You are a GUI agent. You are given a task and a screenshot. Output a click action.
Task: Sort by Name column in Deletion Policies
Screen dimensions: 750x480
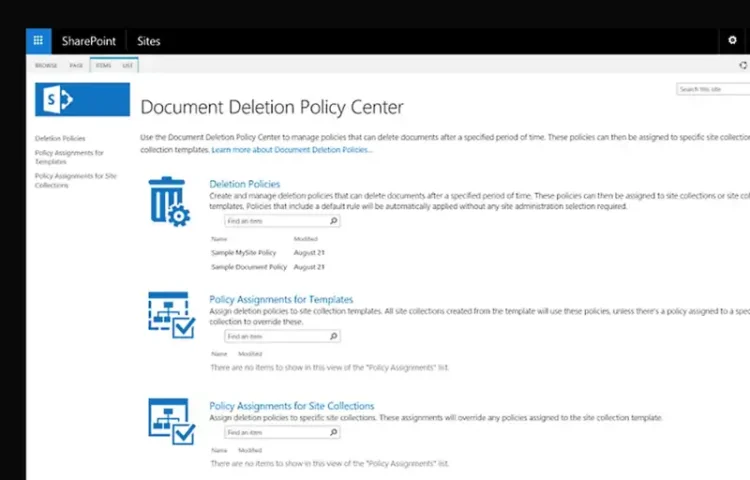[x=219, y=239]
